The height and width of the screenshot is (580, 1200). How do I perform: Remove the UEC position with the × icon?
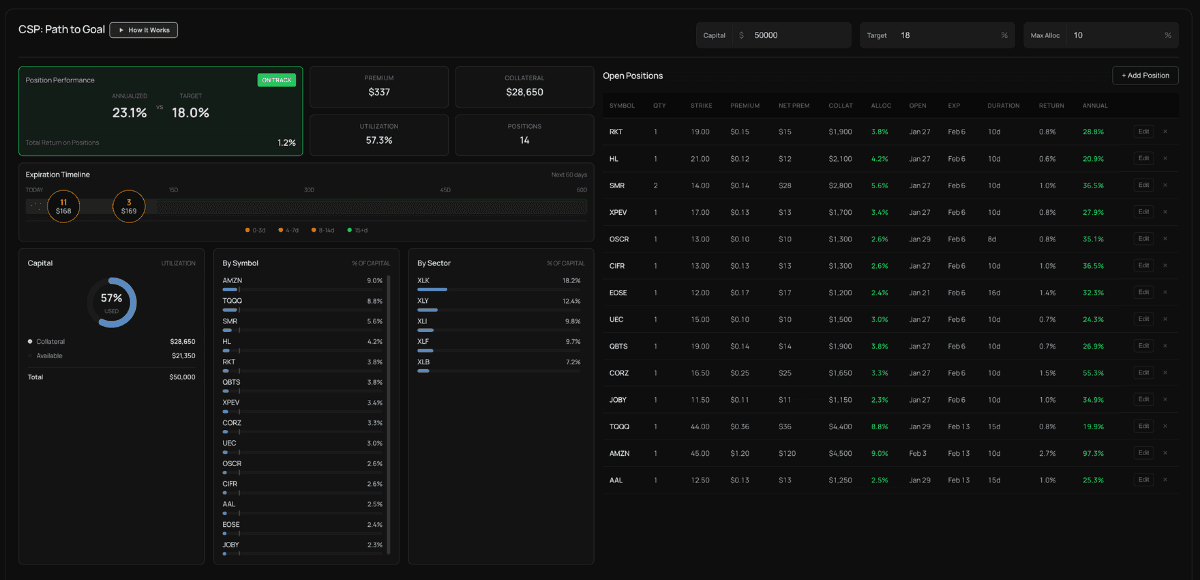tap(1164, 319)
